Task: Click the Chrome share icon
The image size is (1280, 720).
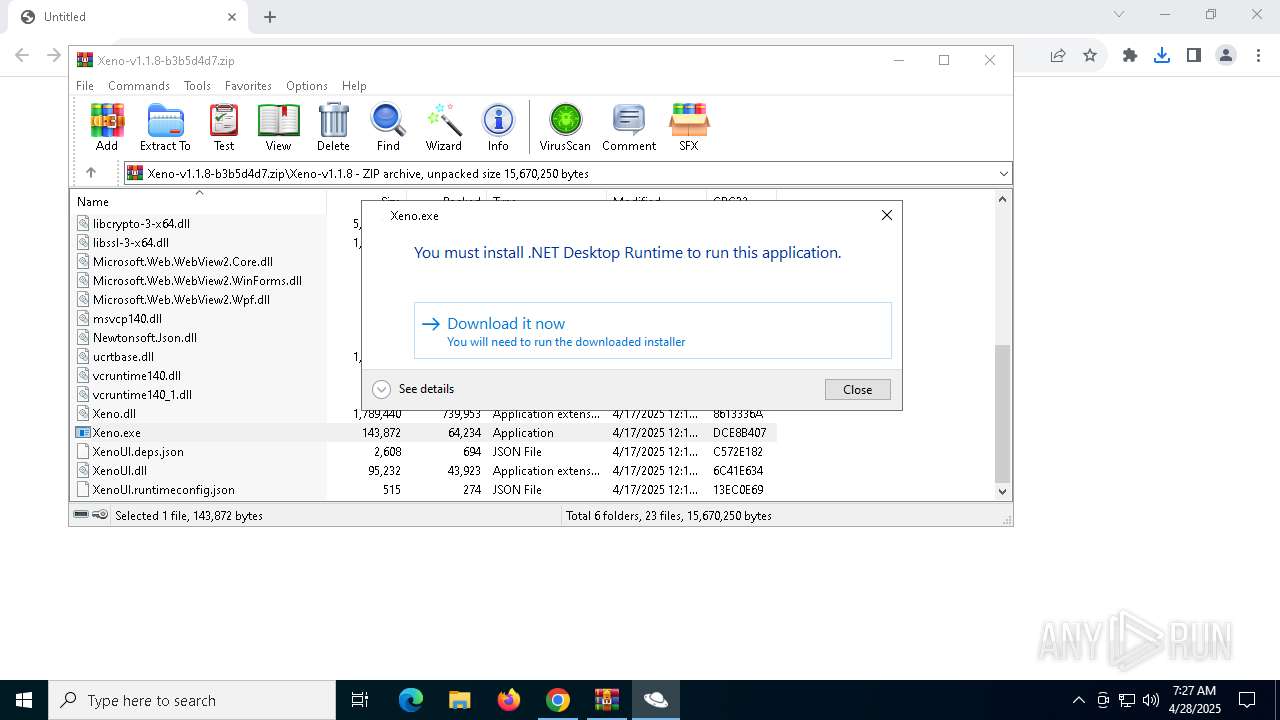Action: point(1057,56)
